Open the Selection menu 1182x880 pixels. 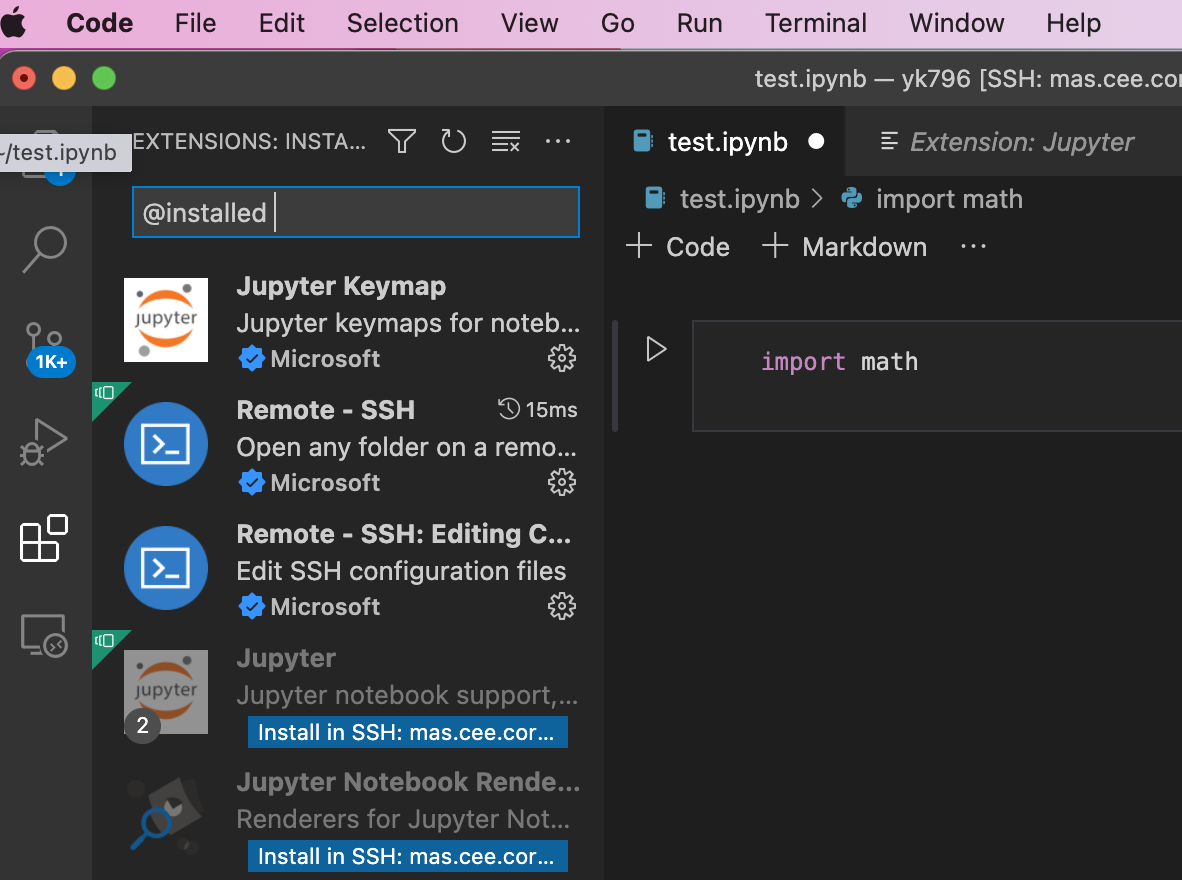point(403,23)
